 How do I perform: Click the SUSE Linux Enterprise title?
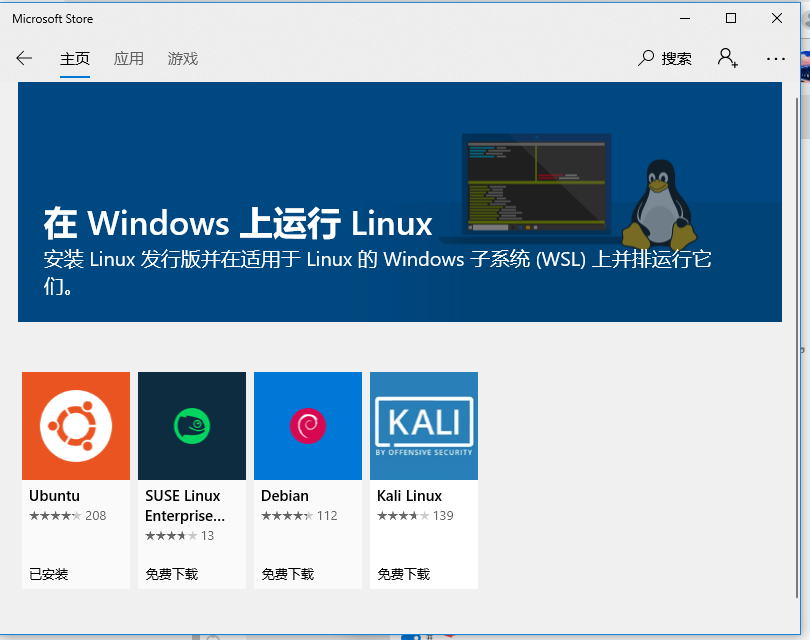185,506
